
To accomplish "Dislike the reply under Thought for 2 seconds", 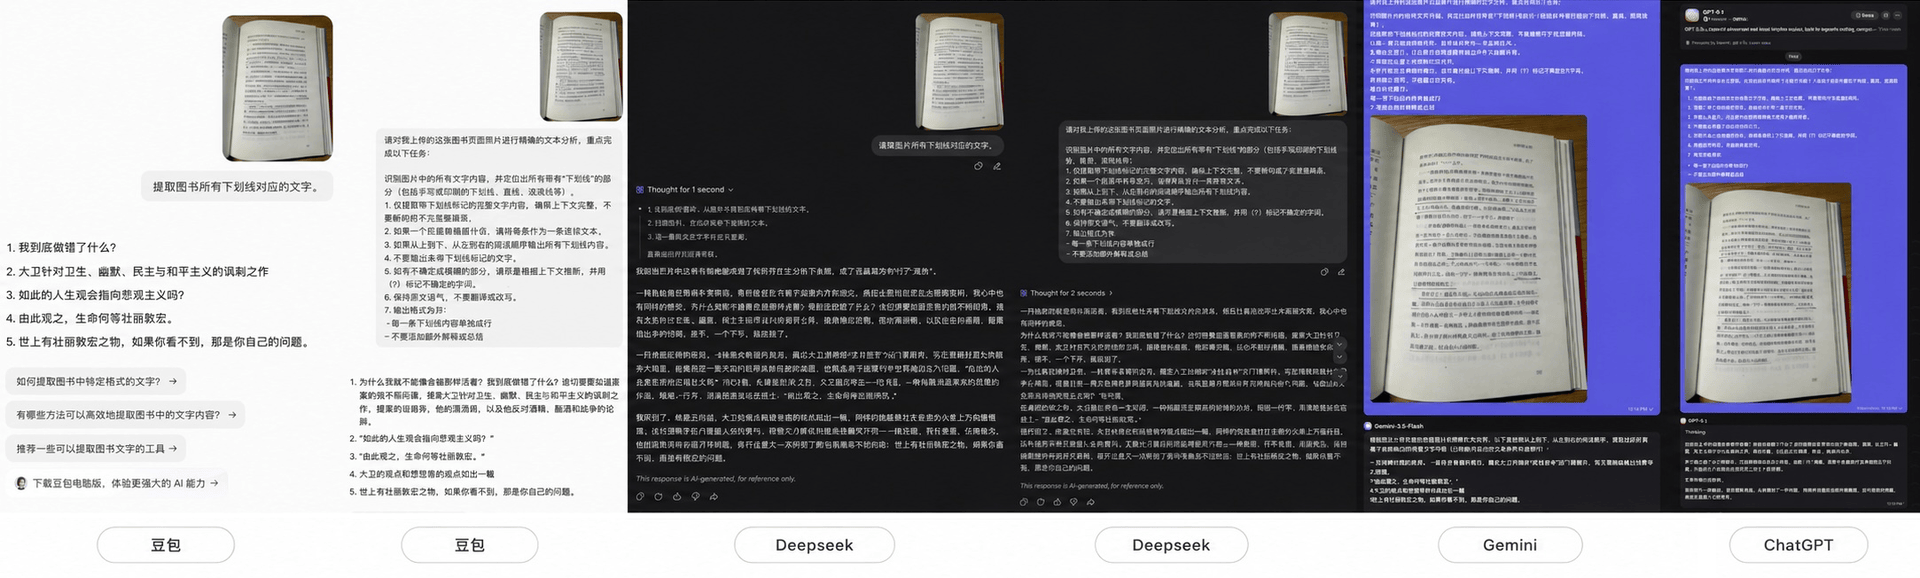I will point(1074,502).
